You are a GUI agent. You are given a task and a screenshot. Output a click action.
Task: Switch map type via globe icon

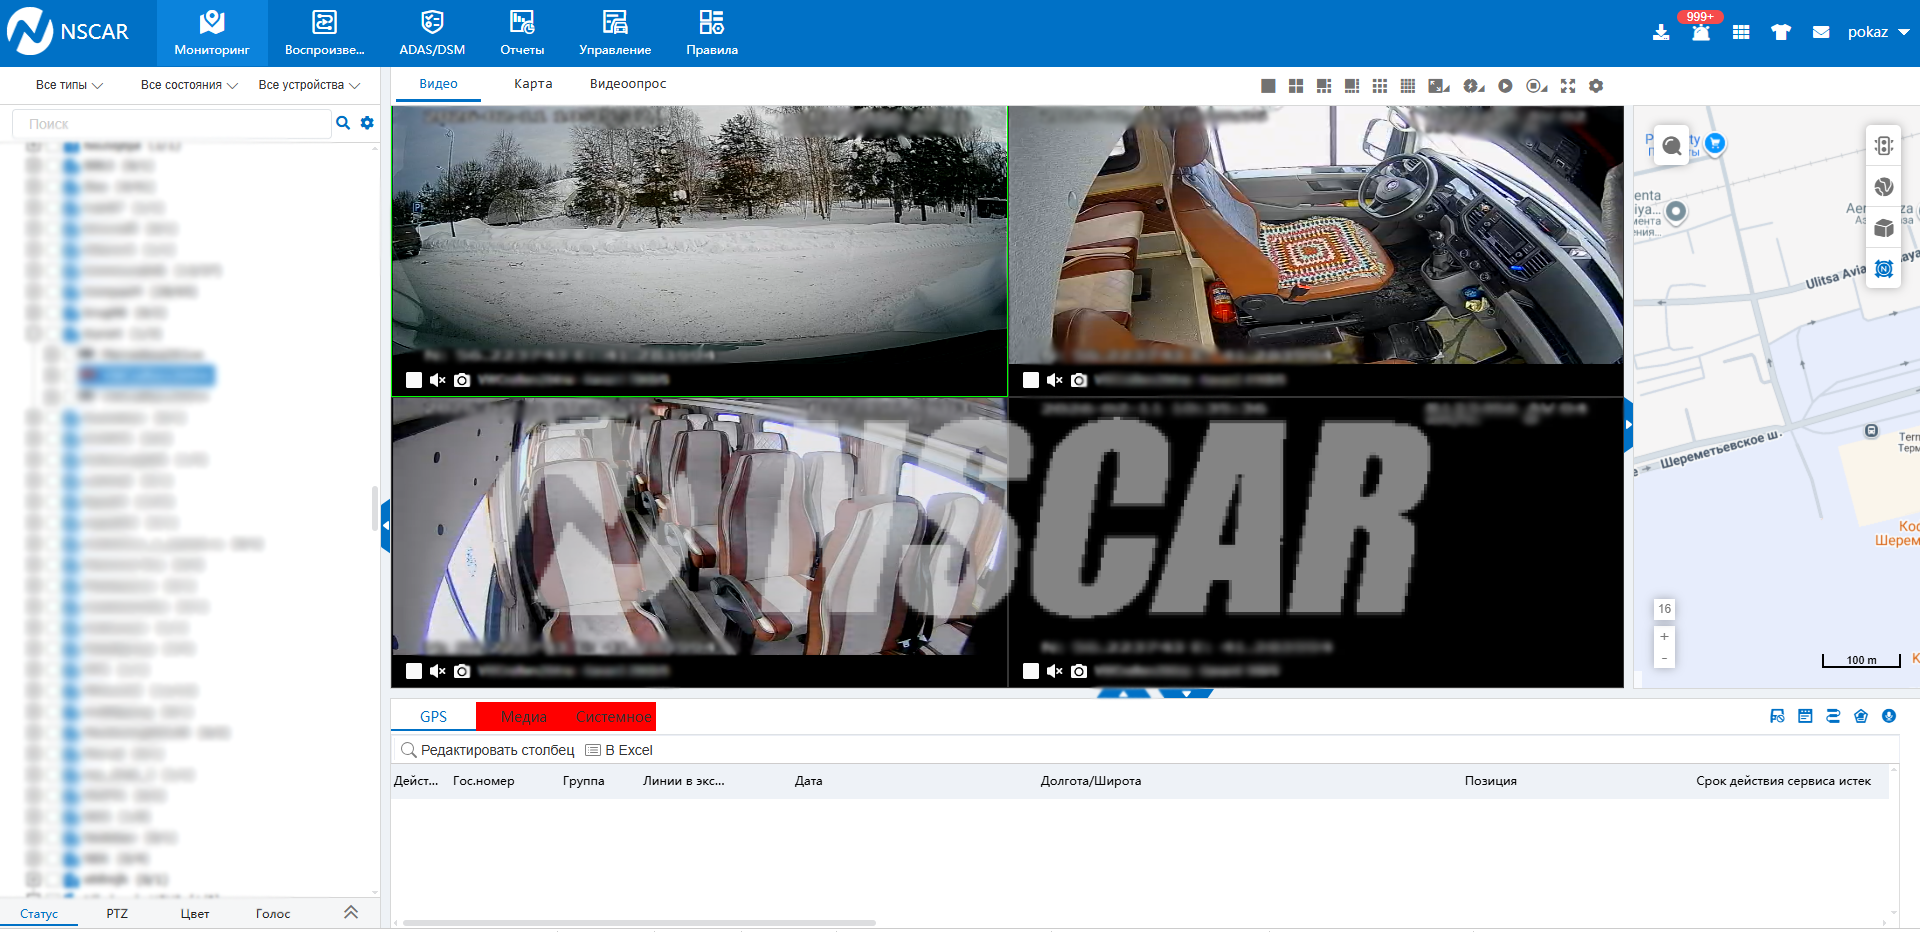(x=1884, y=187)
